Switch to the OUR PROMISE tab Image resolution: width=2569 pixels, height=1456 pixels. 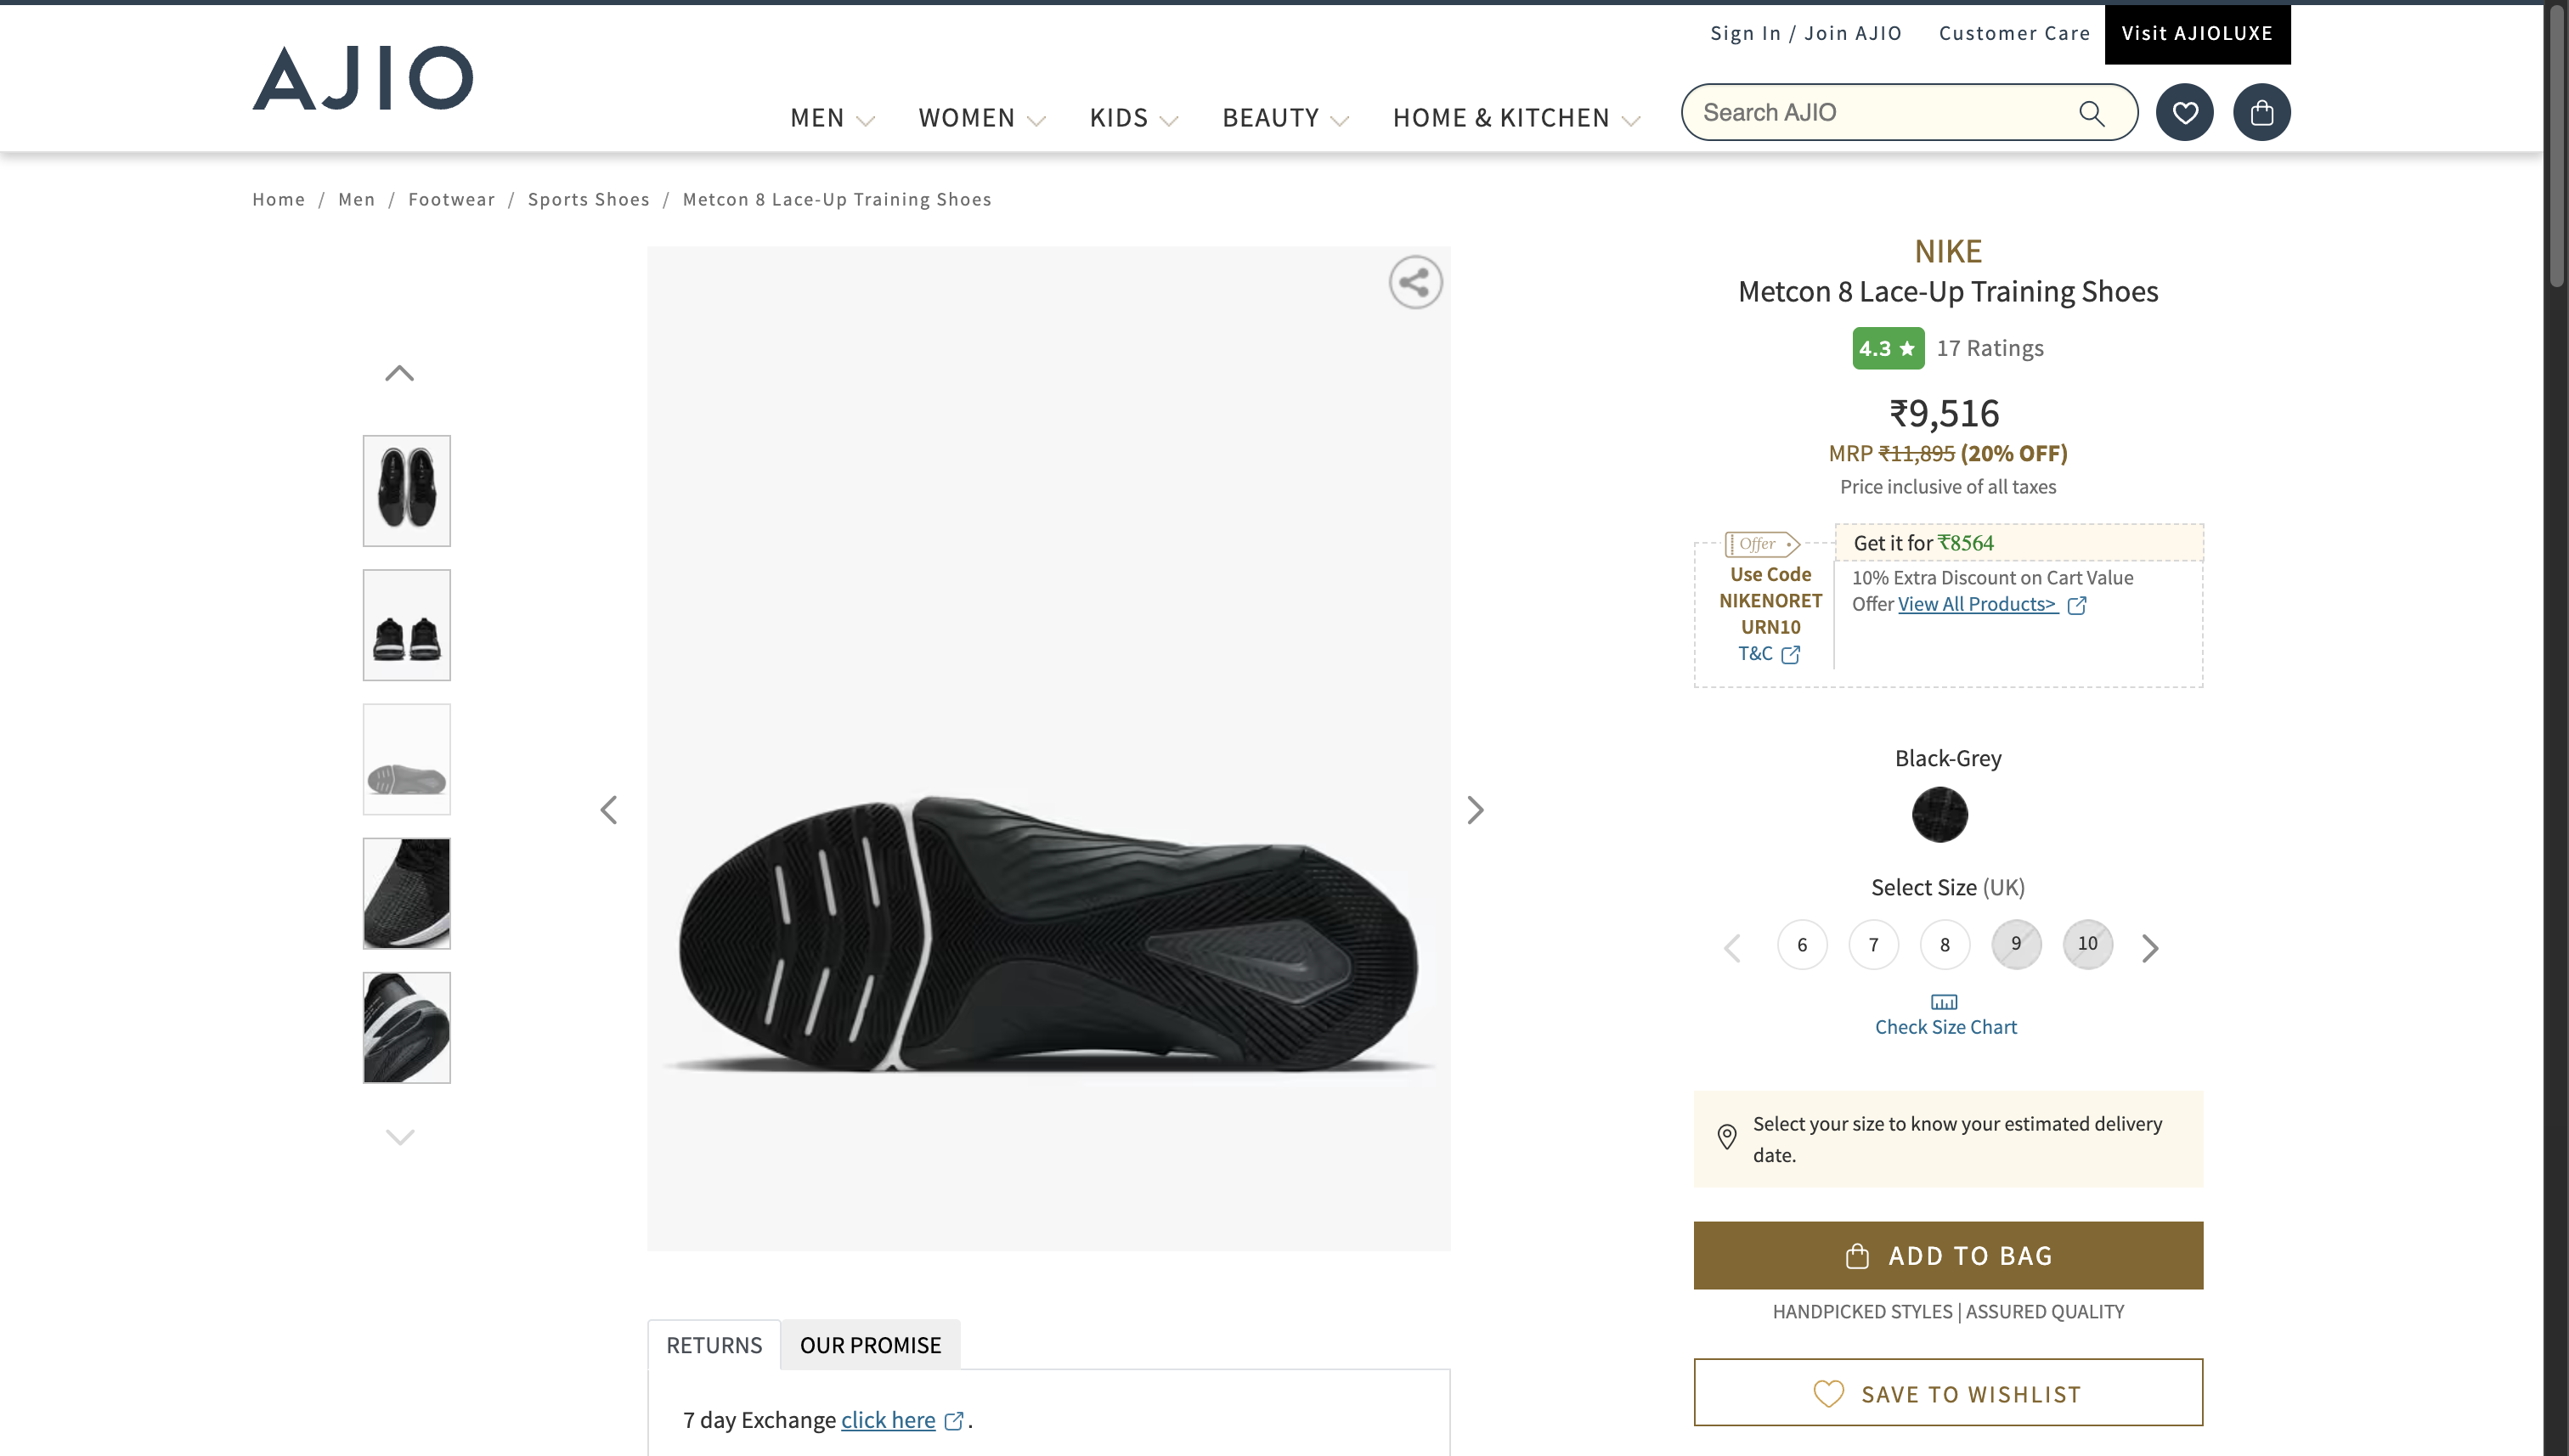(870, 1345)
